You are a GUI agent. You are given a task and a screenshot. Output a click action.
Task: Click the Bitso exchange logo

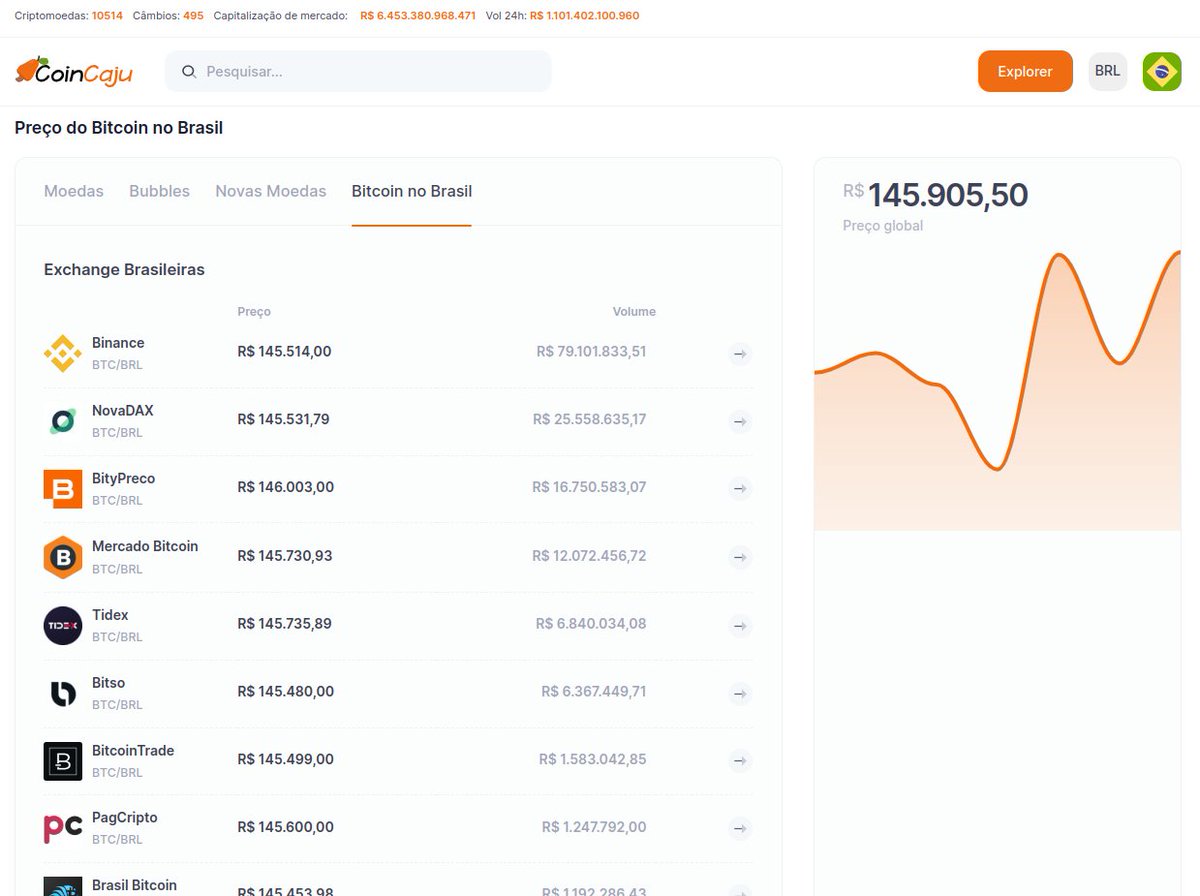coord(63,693)
